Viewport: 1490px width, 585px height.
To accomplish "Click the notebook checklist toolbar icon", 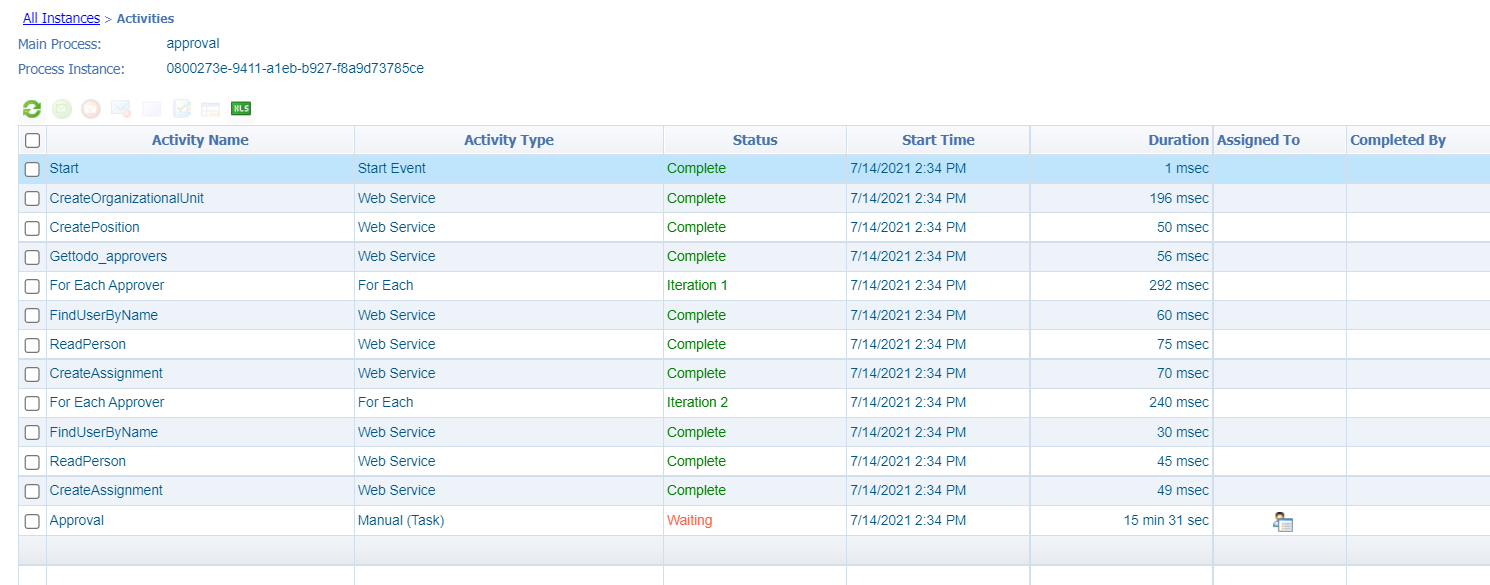I will tap(181, 109).
